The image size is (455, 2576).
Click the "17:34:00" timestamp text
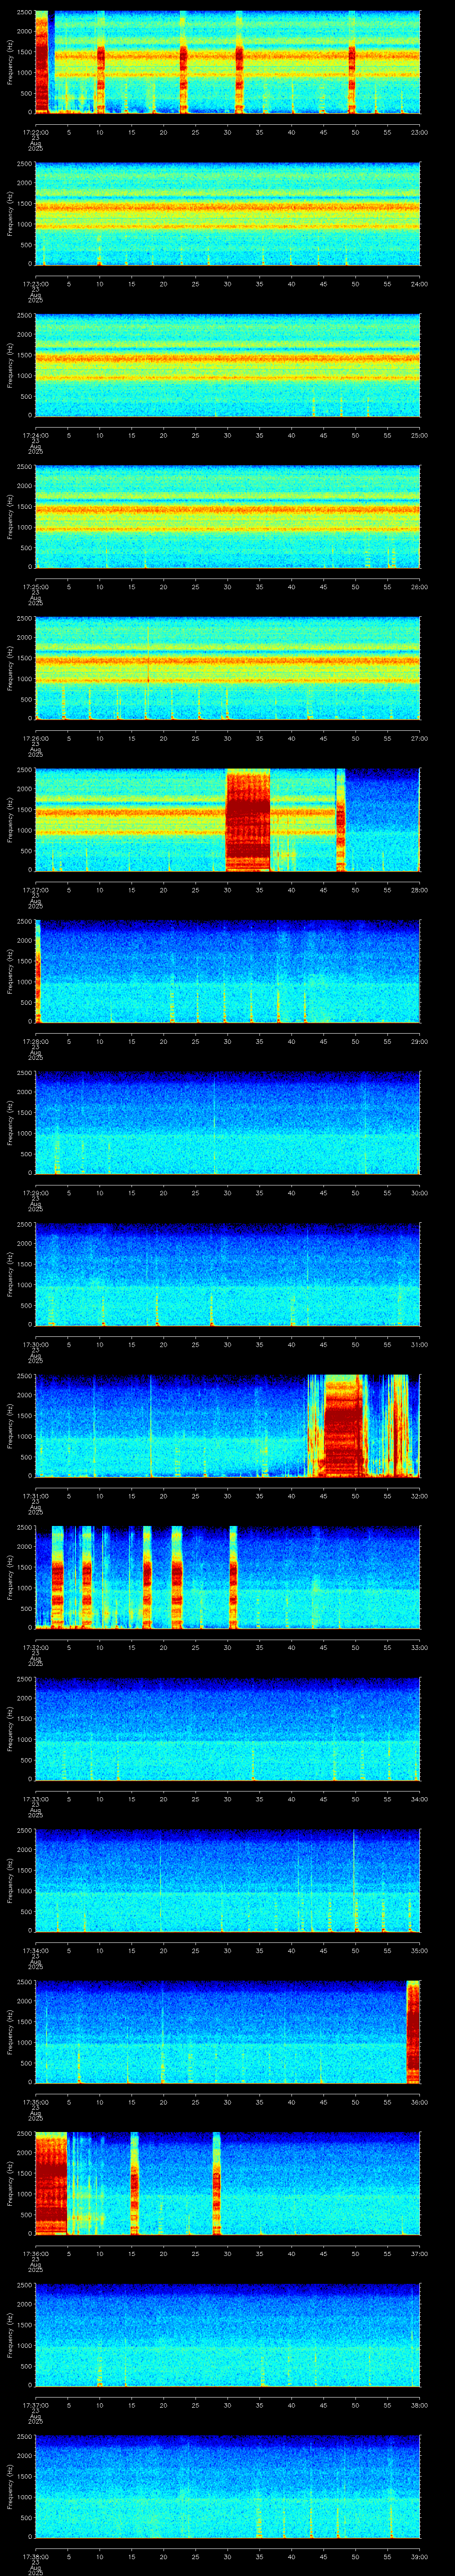click(x=35, y=1950)
